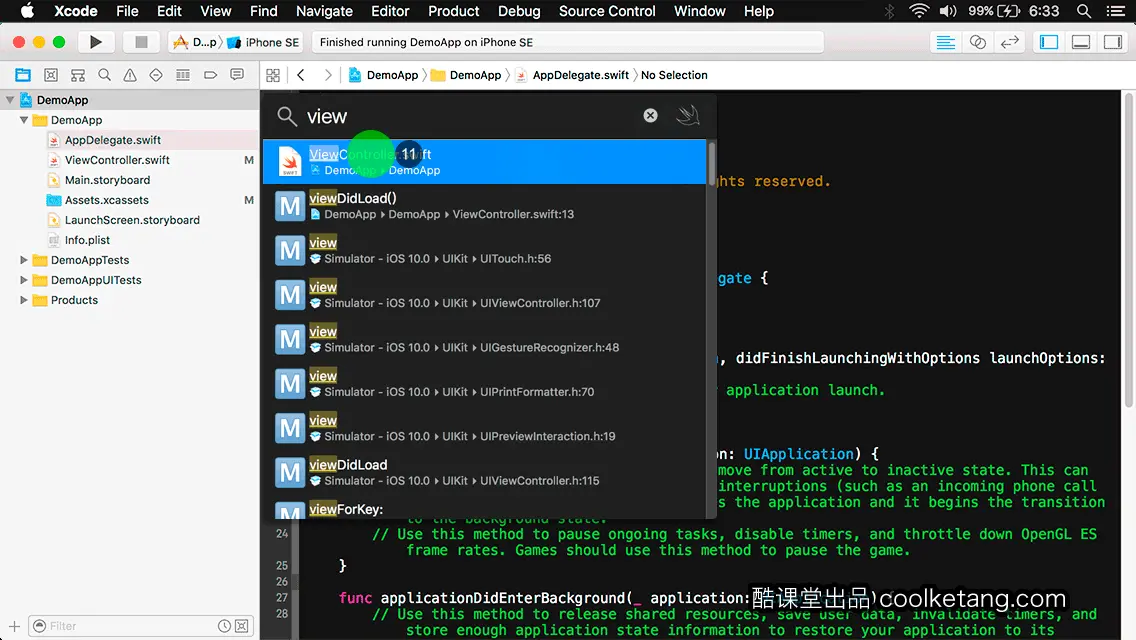The width and height of the screenshot is (1136, 640).
Task: Open the Report navigator speech bubble icon
Action: click(237, 75)
